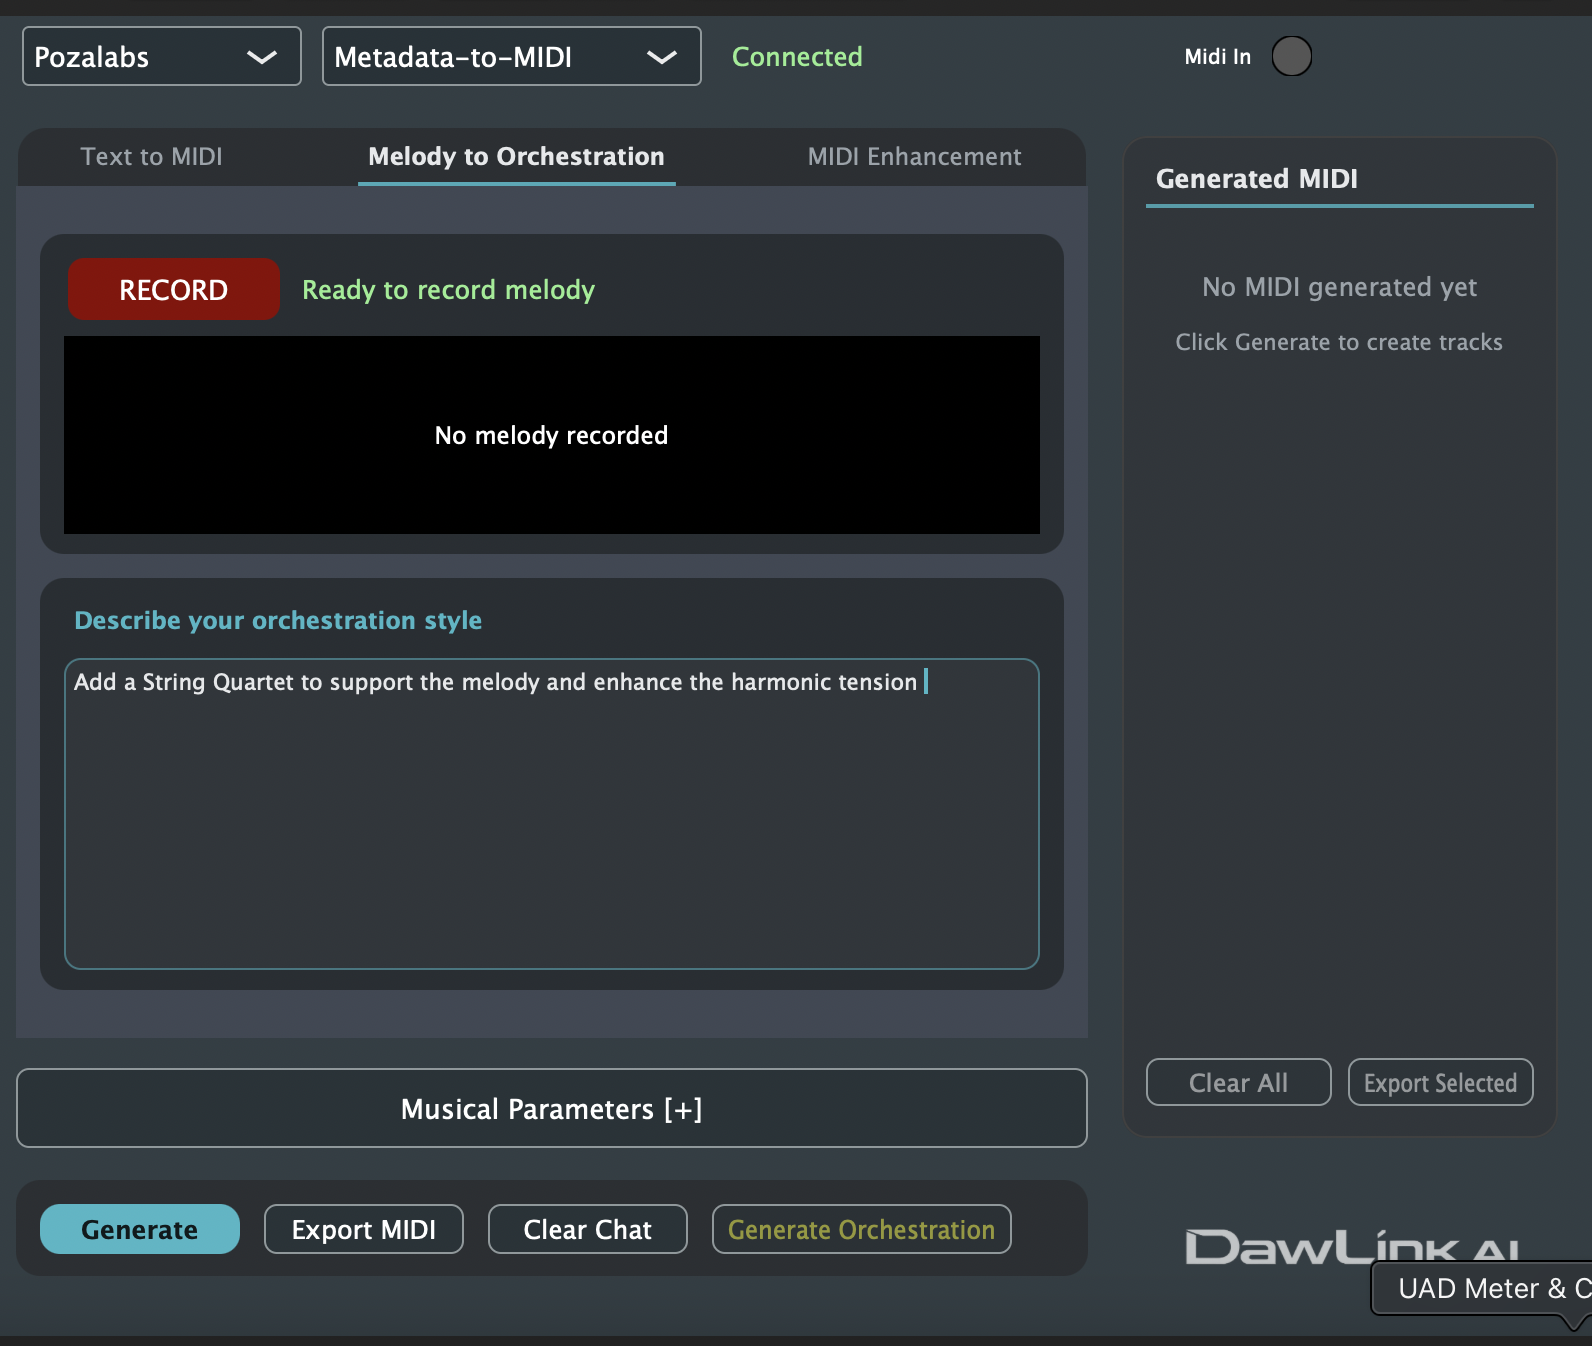Click 'Describe your orchestration style' label

pos(278,620)
